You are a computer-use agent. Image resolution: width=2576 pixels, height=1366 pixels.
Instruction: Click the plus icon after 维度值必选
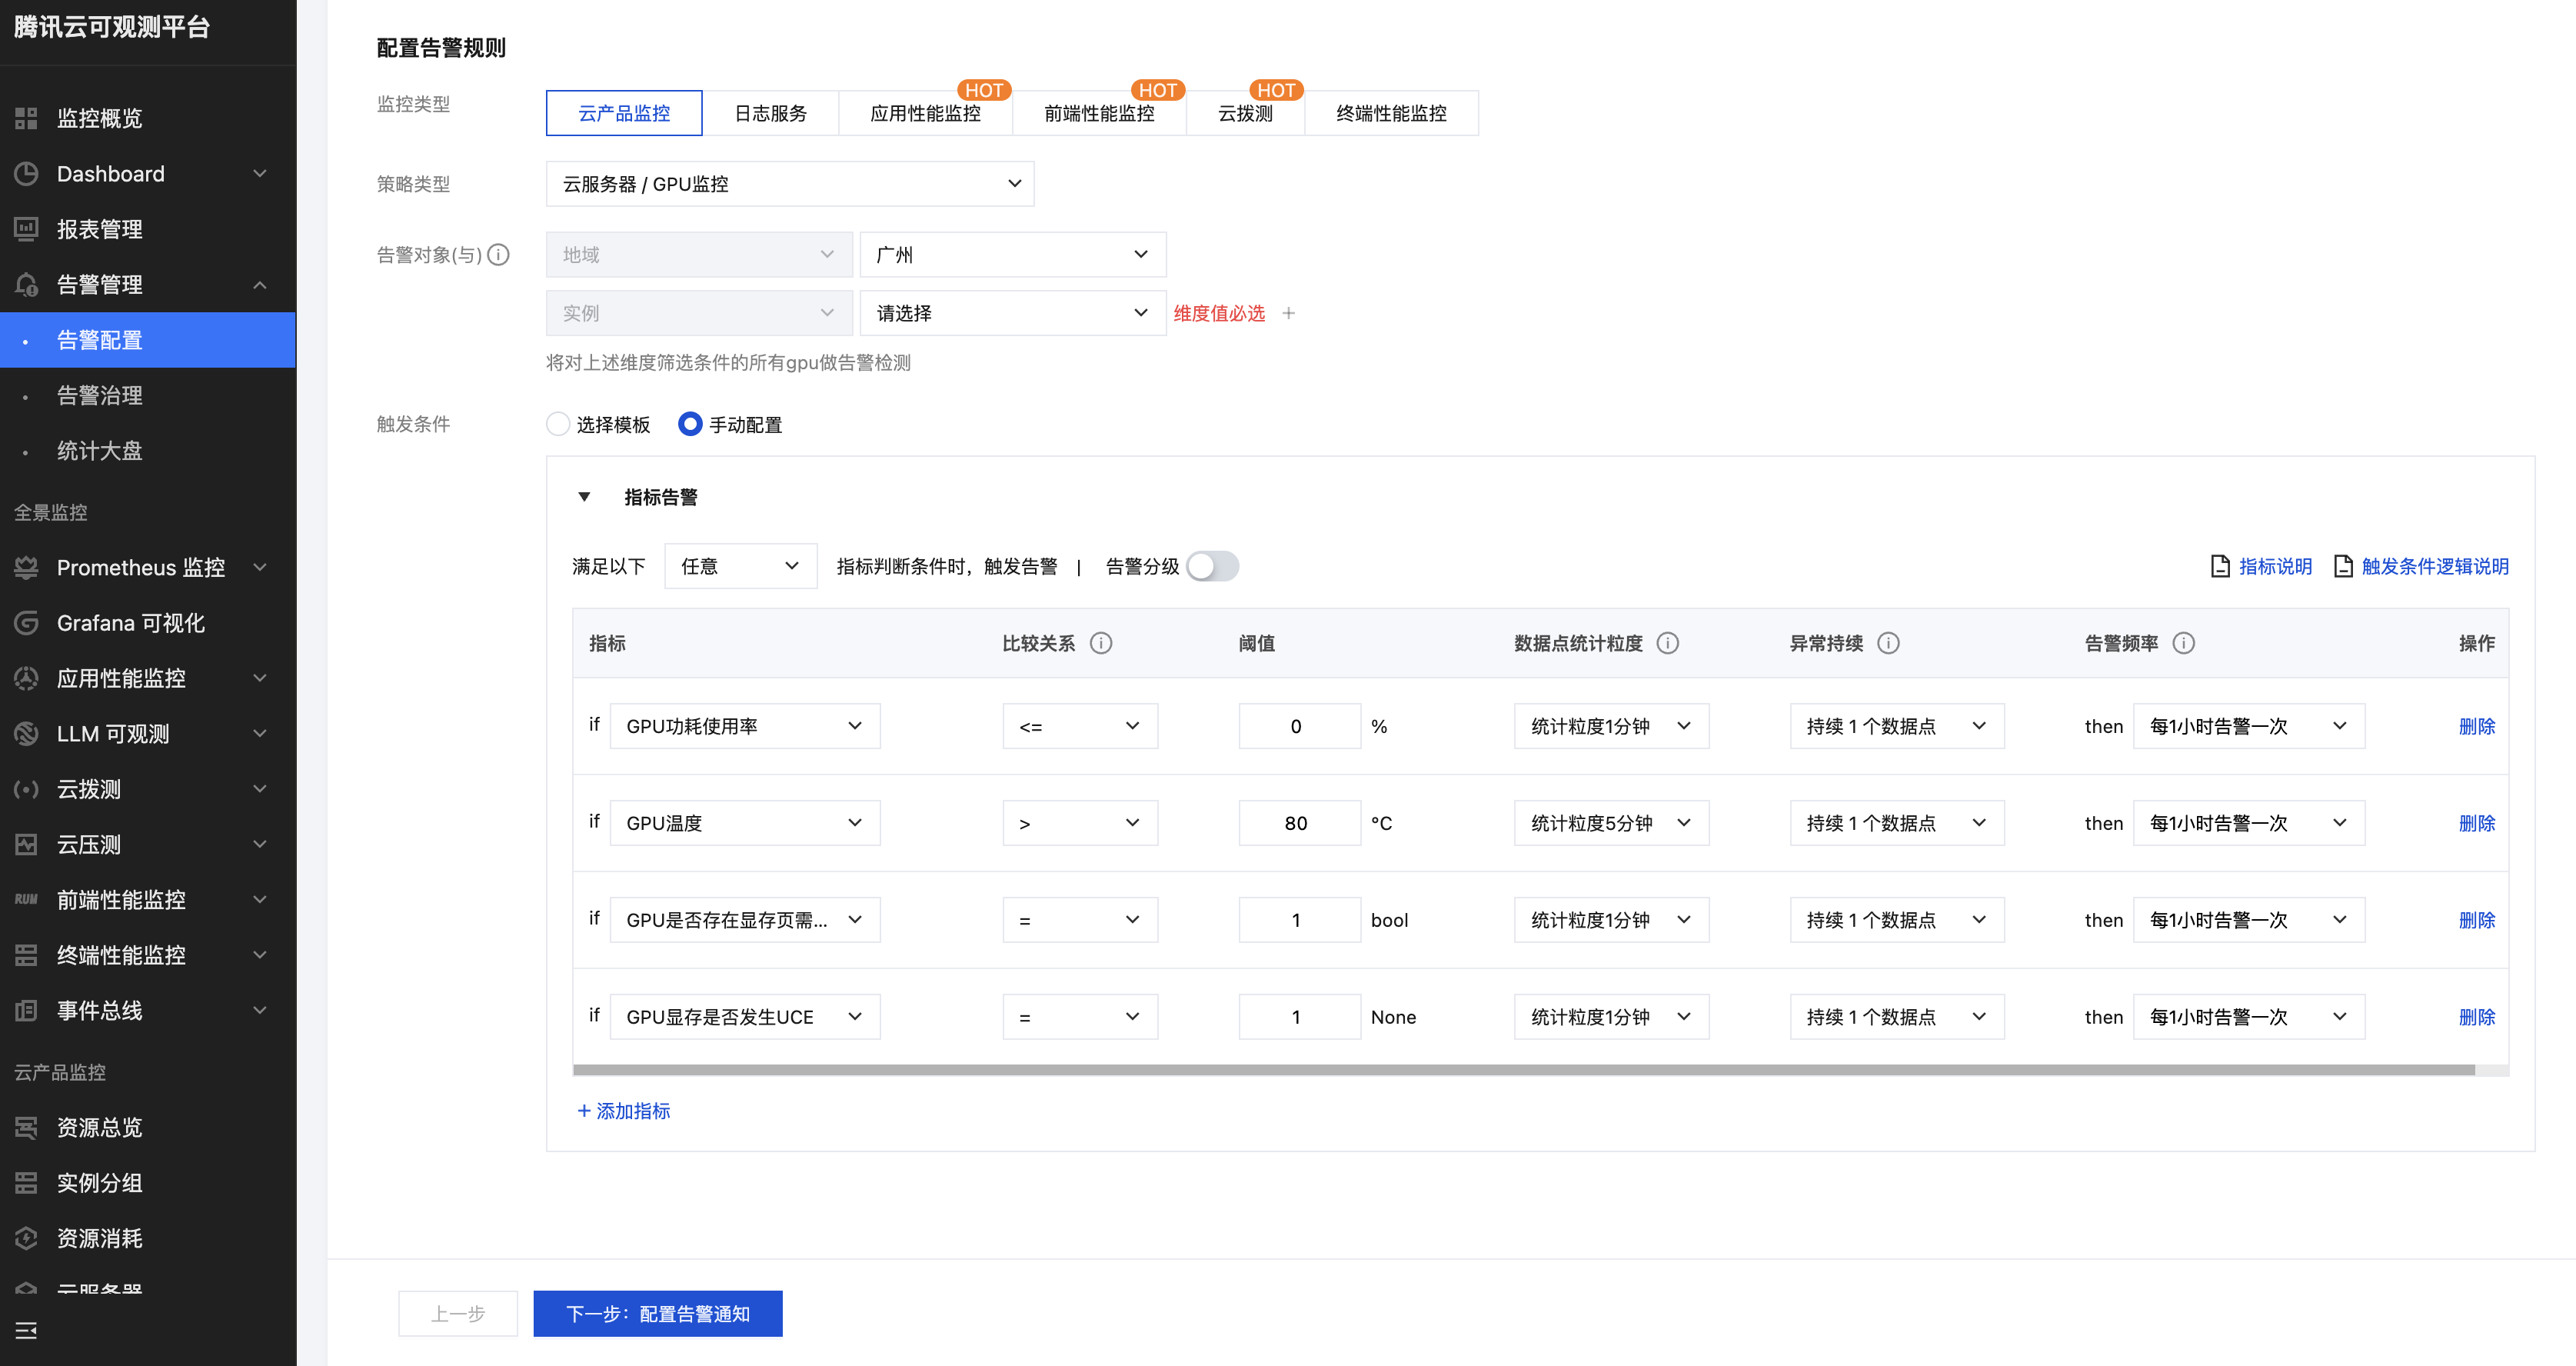pyautogui.click(x=1289, y=313)
